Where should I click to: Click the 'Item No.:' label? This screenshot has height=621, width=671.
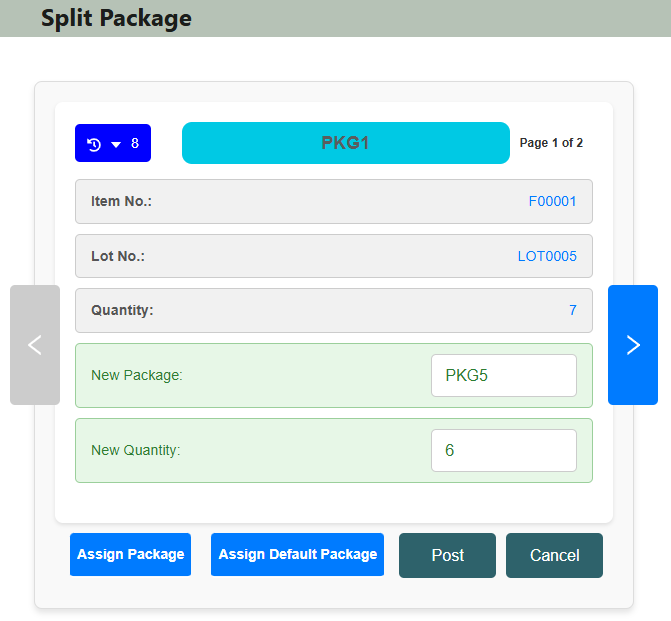[121, 201]
